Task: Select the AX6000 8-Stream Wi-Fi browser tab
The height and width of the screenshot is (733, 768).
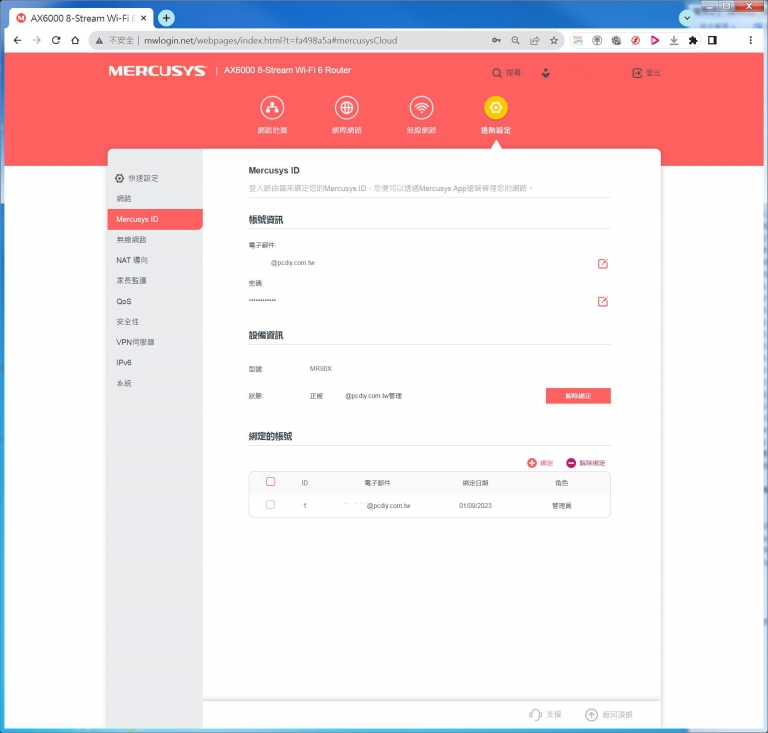Action: coord(81,18)
